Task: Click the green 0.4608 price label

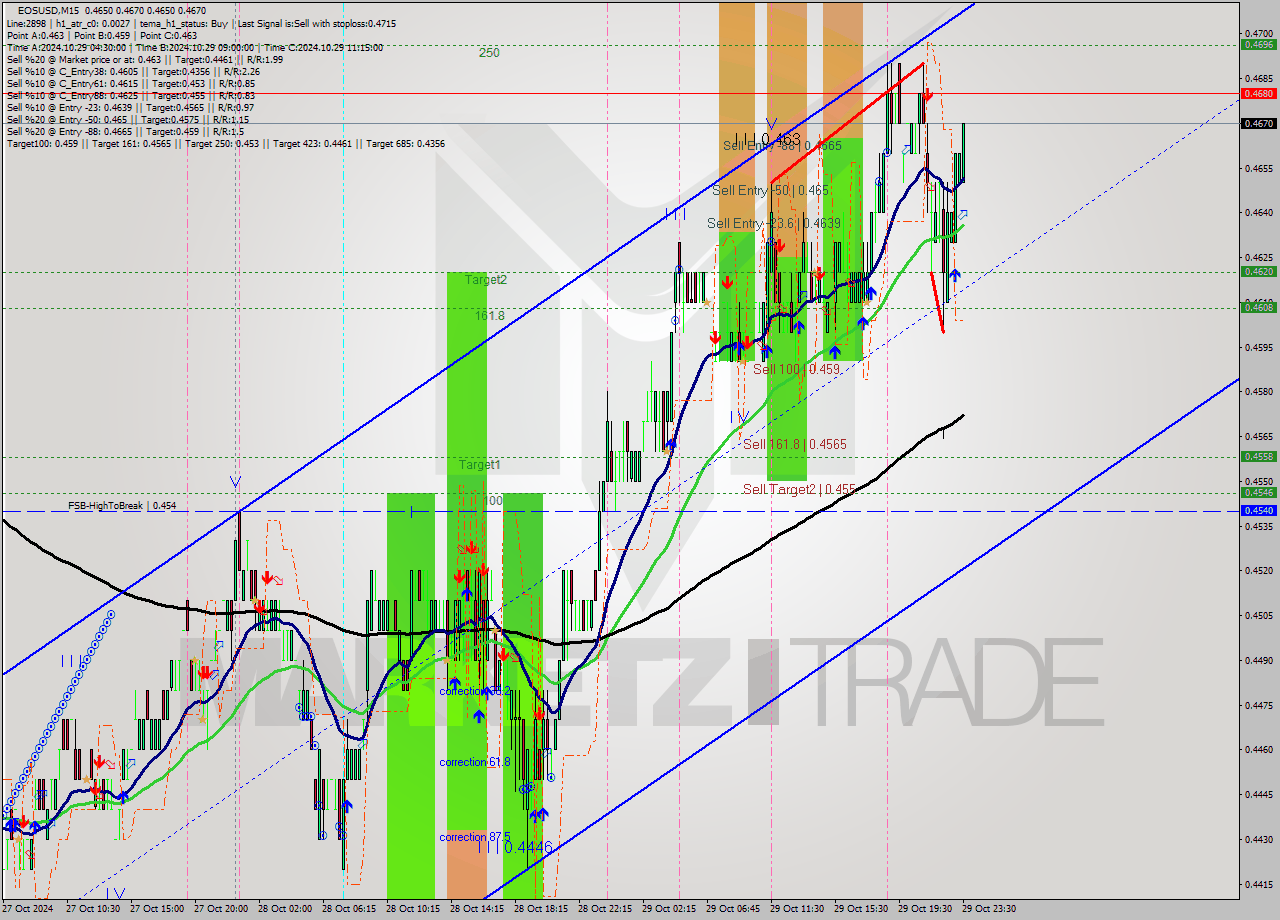Action: click(x=1258, y=307)
